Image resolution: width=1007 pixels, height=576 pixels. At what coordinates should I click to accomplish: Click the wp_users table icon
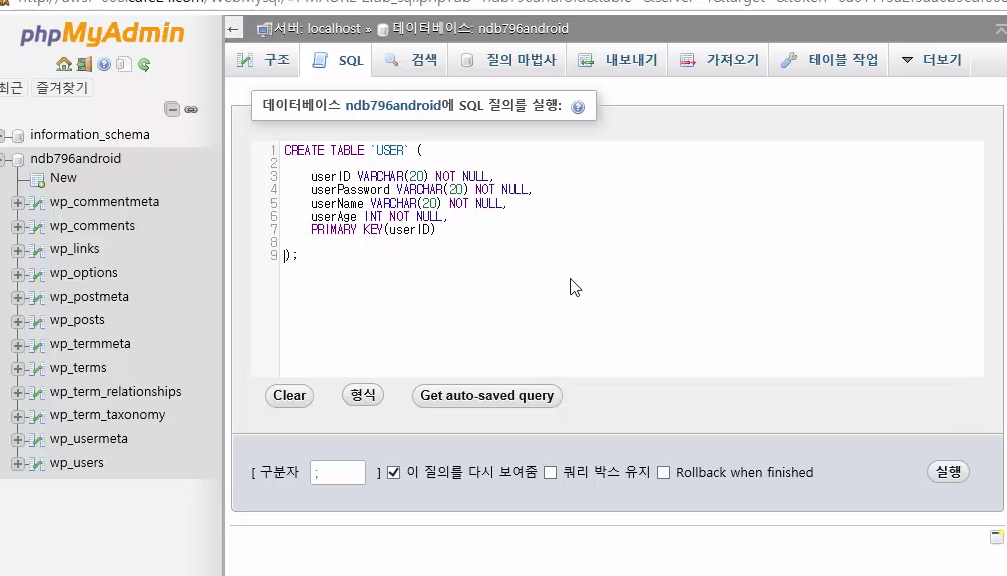click(x=37, y=464)
